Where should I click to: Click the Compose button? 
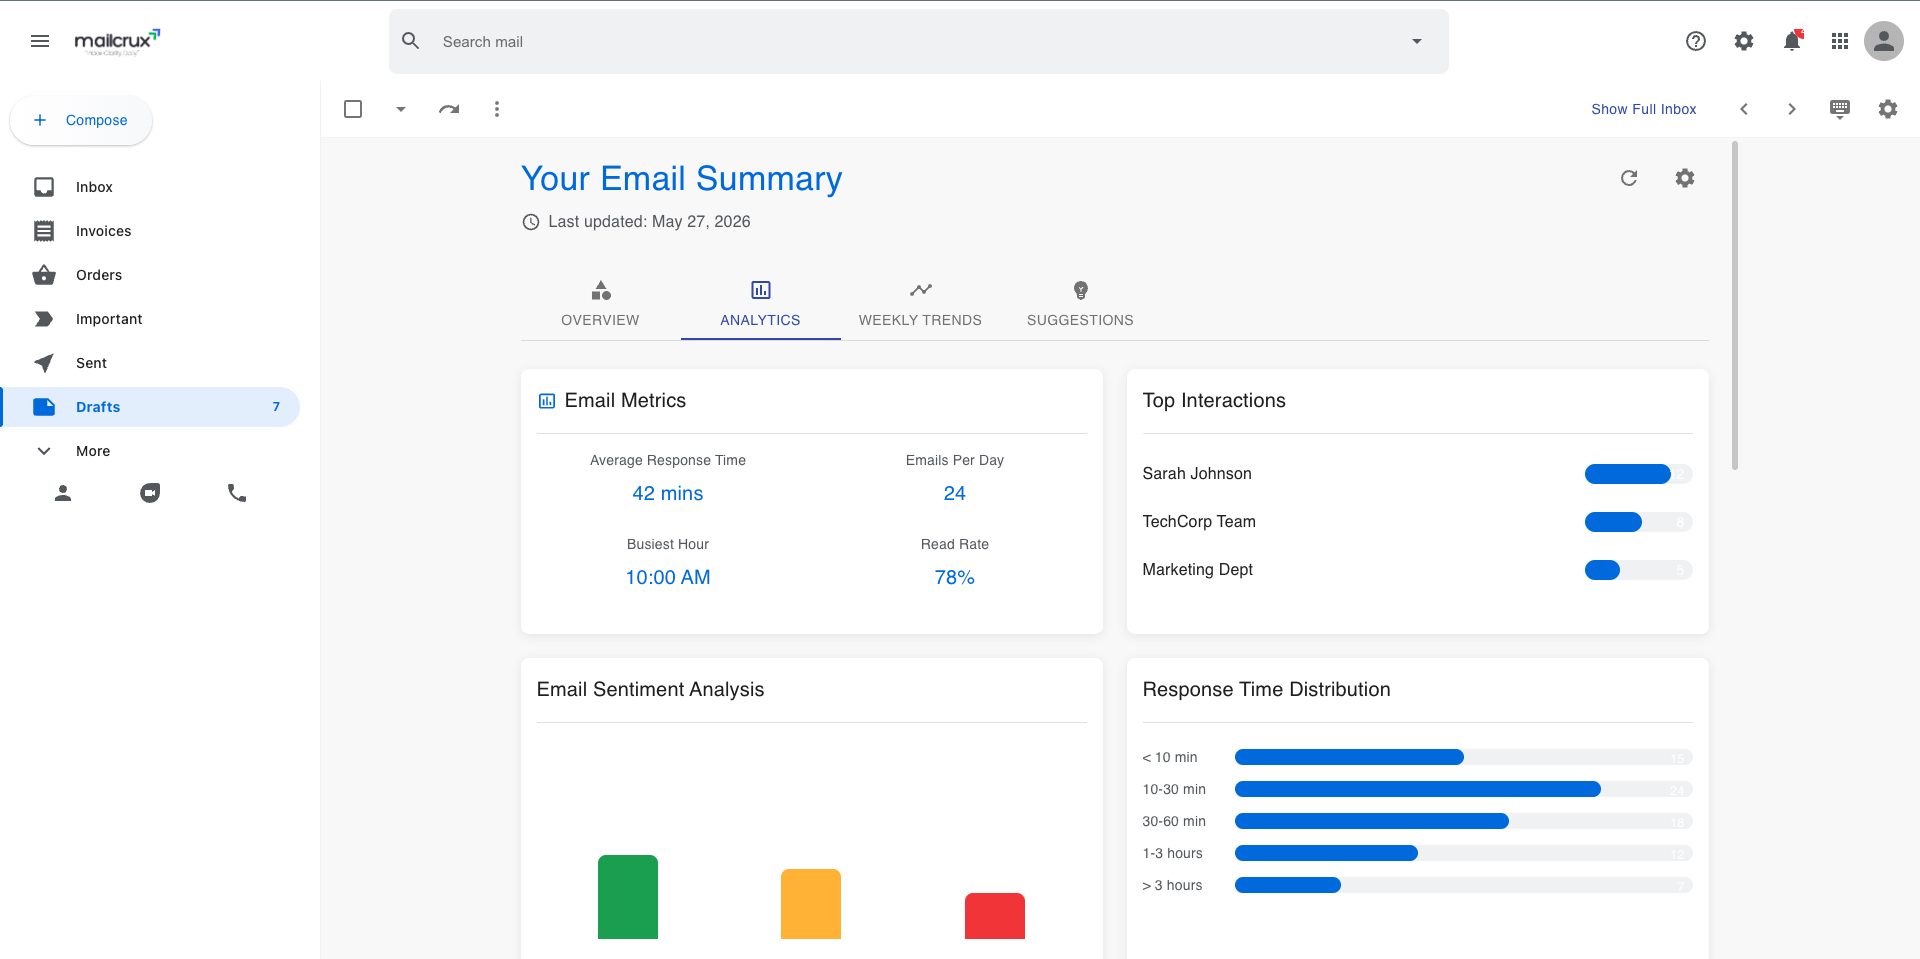(x=81, y=120)
